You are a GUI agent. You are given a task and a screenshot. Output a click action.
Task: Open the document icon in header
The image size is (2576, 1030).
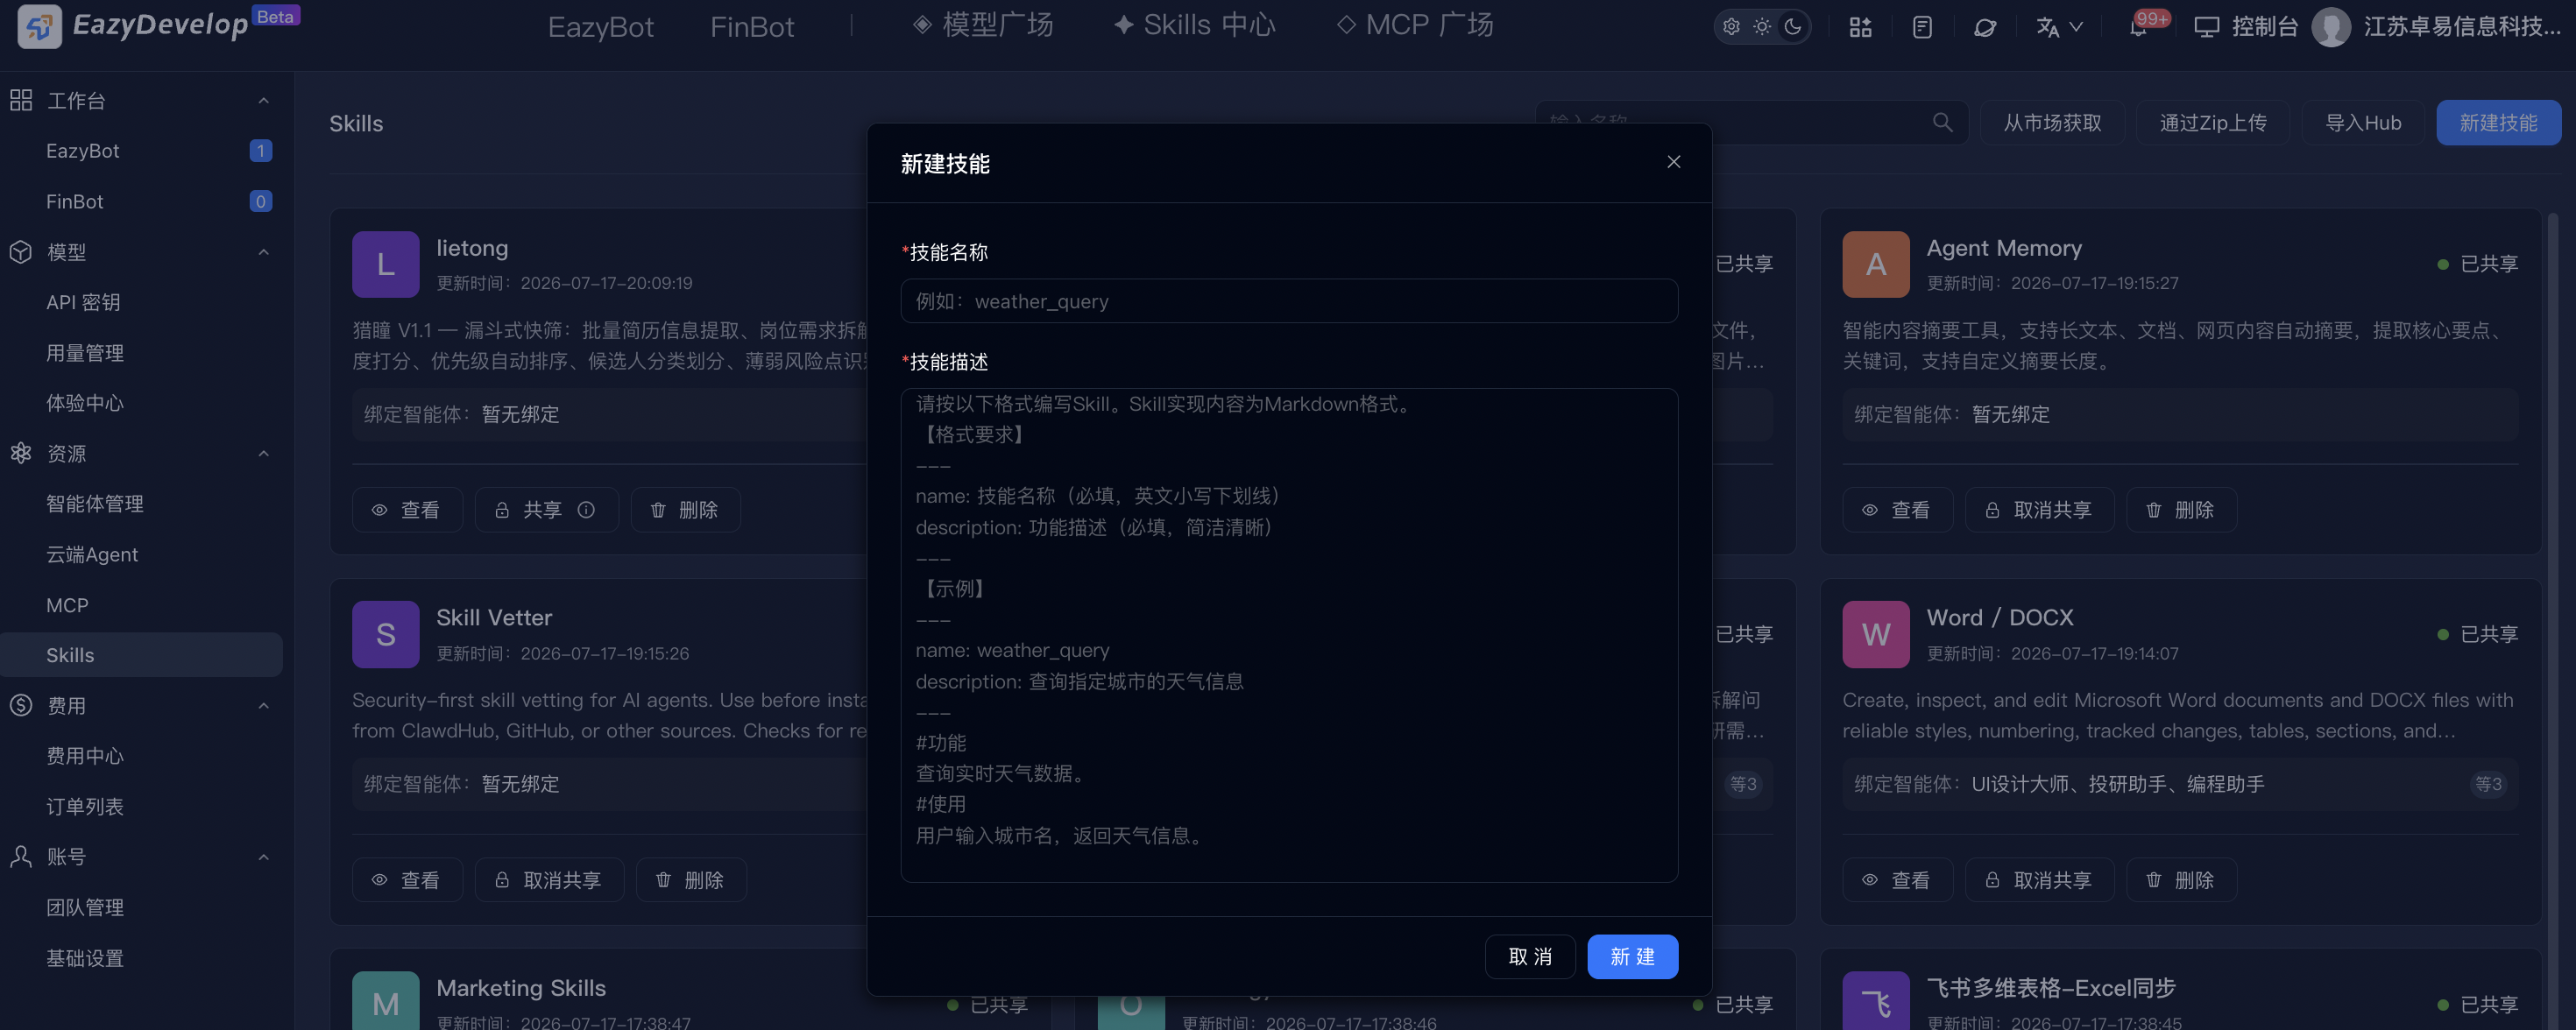(x=1922, y=27)
